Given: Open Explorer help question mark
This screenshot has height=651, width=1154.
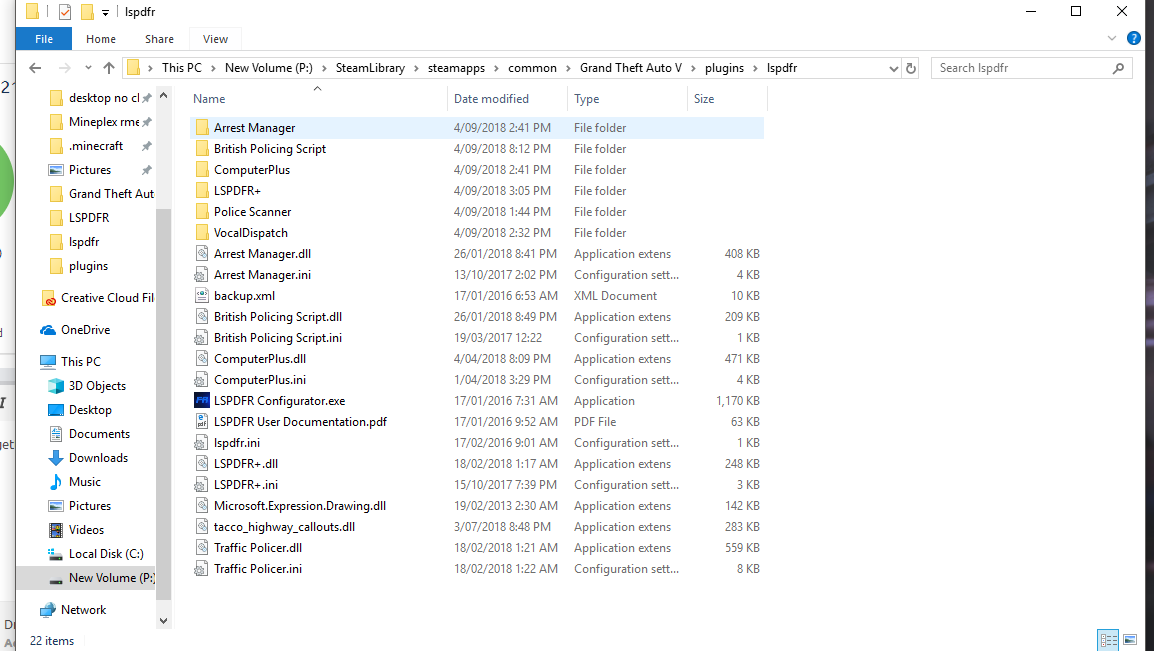Looking at the screenshot, I should pyautogui.click(x=1134, y=38).
